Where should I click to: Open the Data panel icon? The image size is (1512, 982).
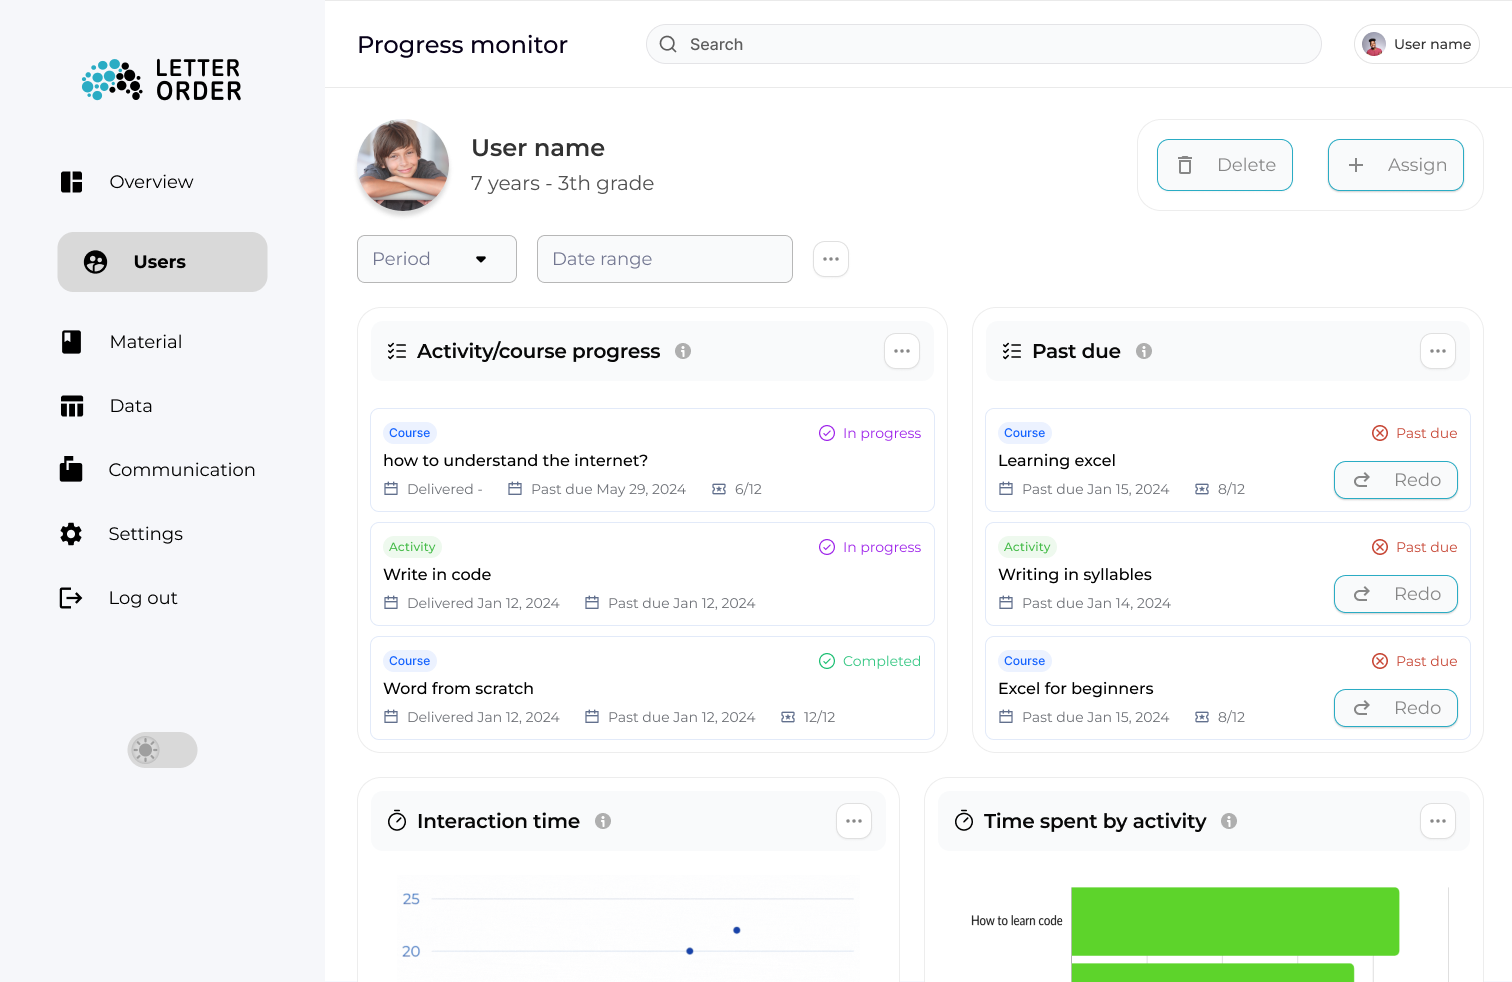tap(71, 405)
